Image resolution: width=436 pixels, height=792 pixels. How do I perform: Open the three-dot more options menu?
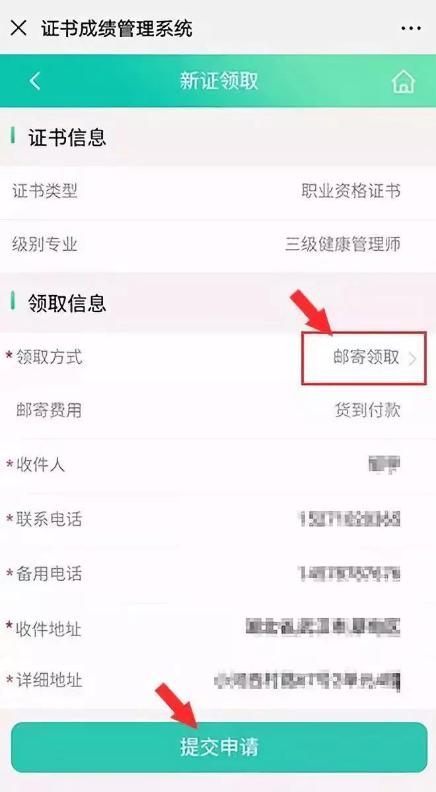(411, 28)
